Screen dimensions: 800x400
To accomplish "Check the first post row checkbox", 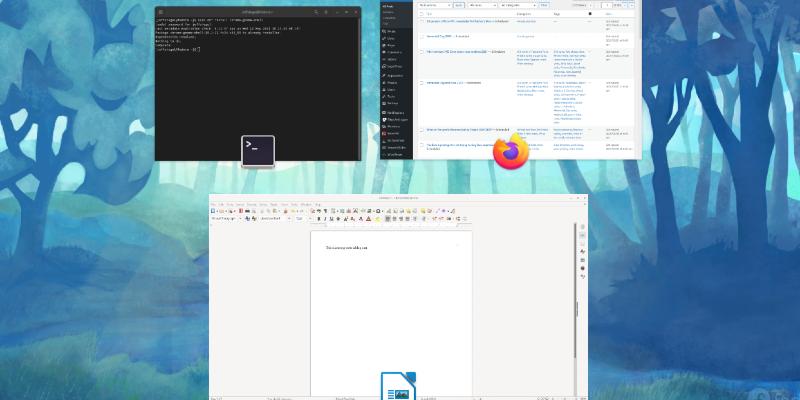I will coord(422,21).
